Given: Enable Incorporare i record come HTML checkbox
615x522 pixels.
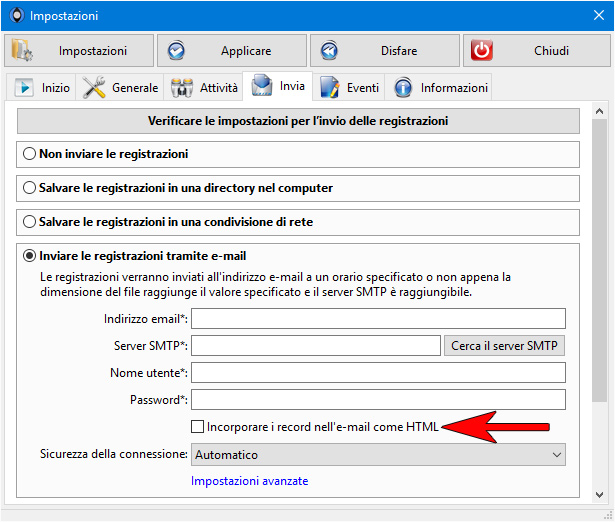Looking at the screenshot, I should click(x=197, y=427).
